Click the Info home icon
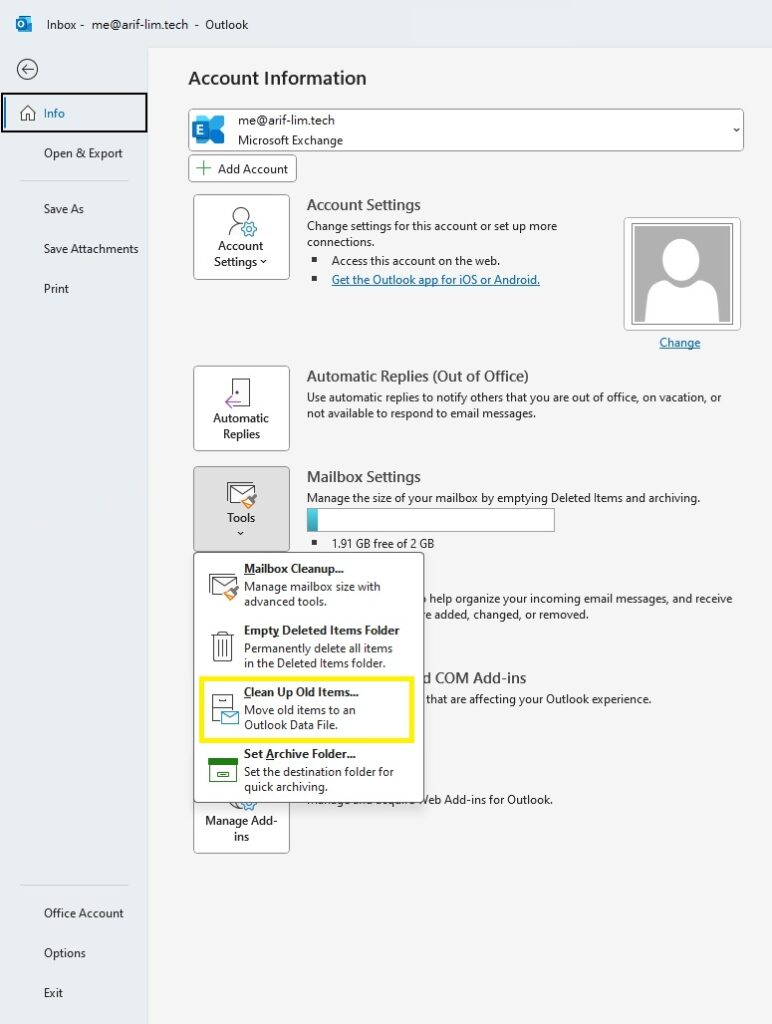Image resolution: width=772 pixels, height=1024 pixels. (27, 113)
